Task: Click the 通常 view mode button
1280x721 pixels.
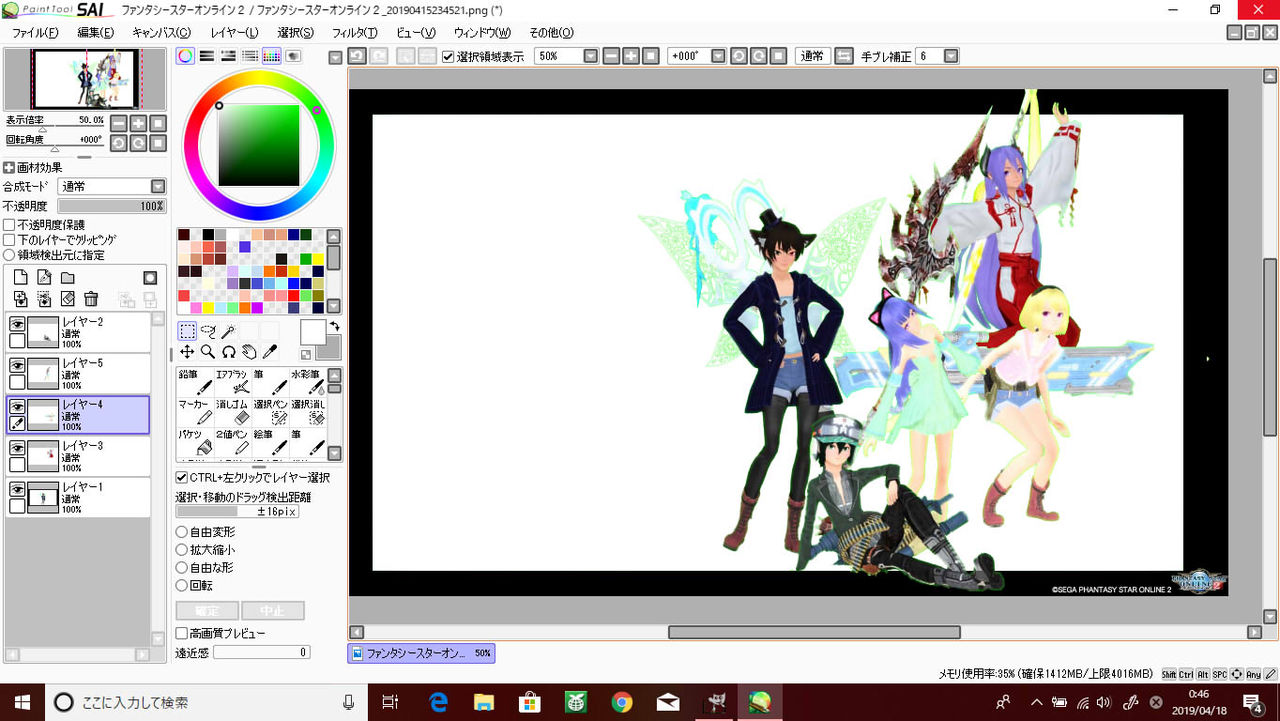Action: [x=813, y=56]
